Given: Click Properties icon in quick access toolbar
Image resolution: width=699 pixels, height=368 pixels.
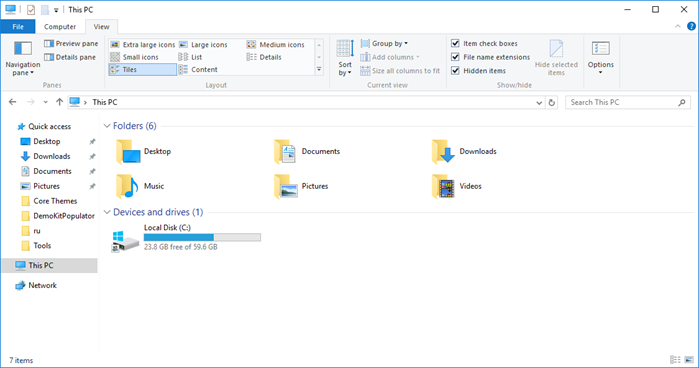Looking at the screenshot, I should [x=31, y=9].
